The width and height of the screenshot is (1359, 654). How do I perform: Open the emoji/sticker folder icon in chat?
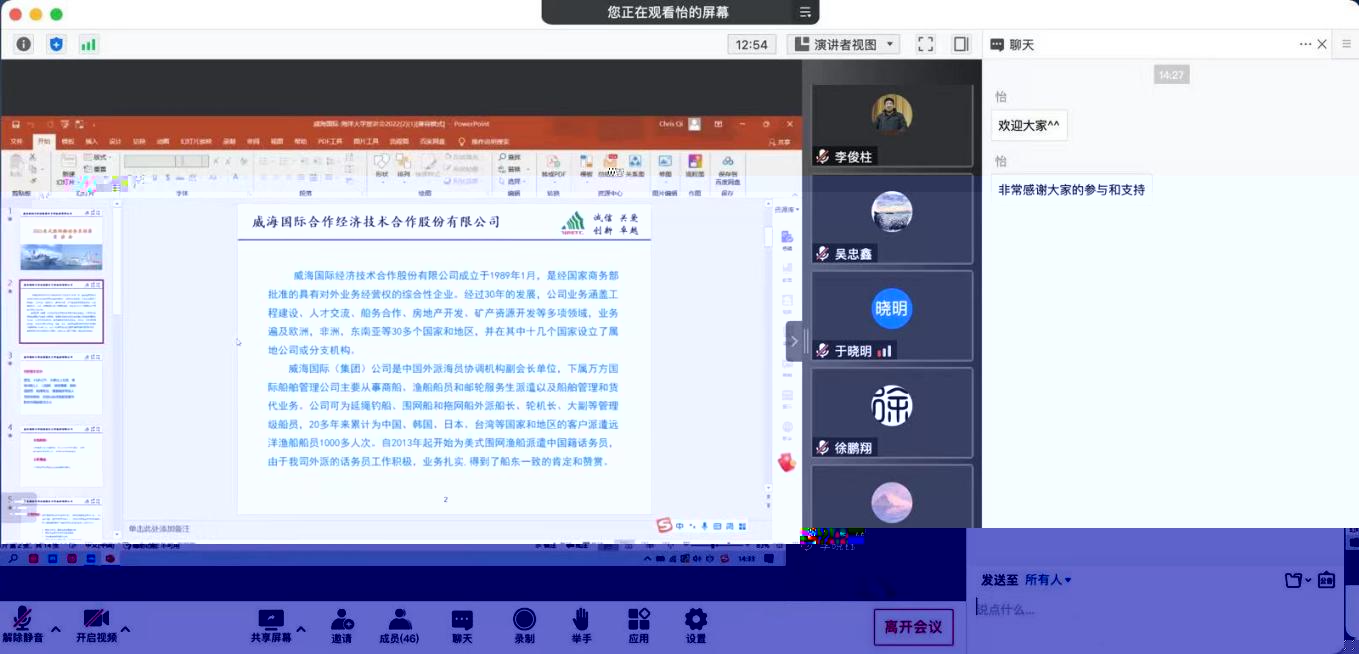pos(1293,580)
